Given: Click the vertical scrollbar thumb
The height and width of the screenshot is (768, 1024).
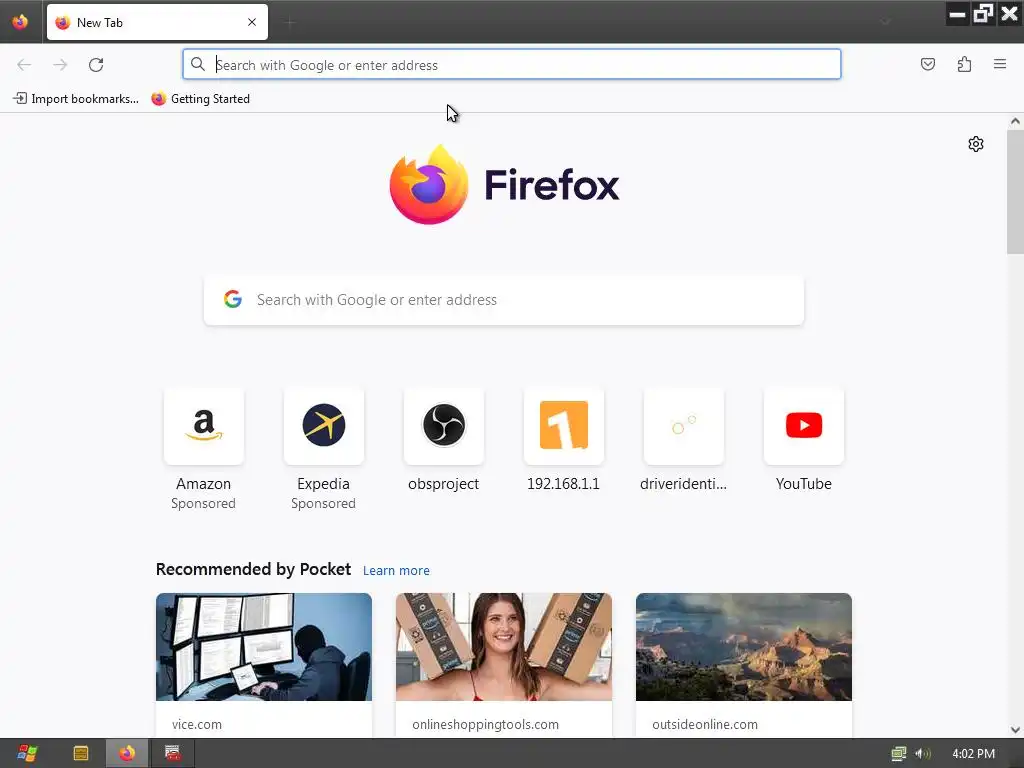Looking at the screenshot, I should 1015,192.
